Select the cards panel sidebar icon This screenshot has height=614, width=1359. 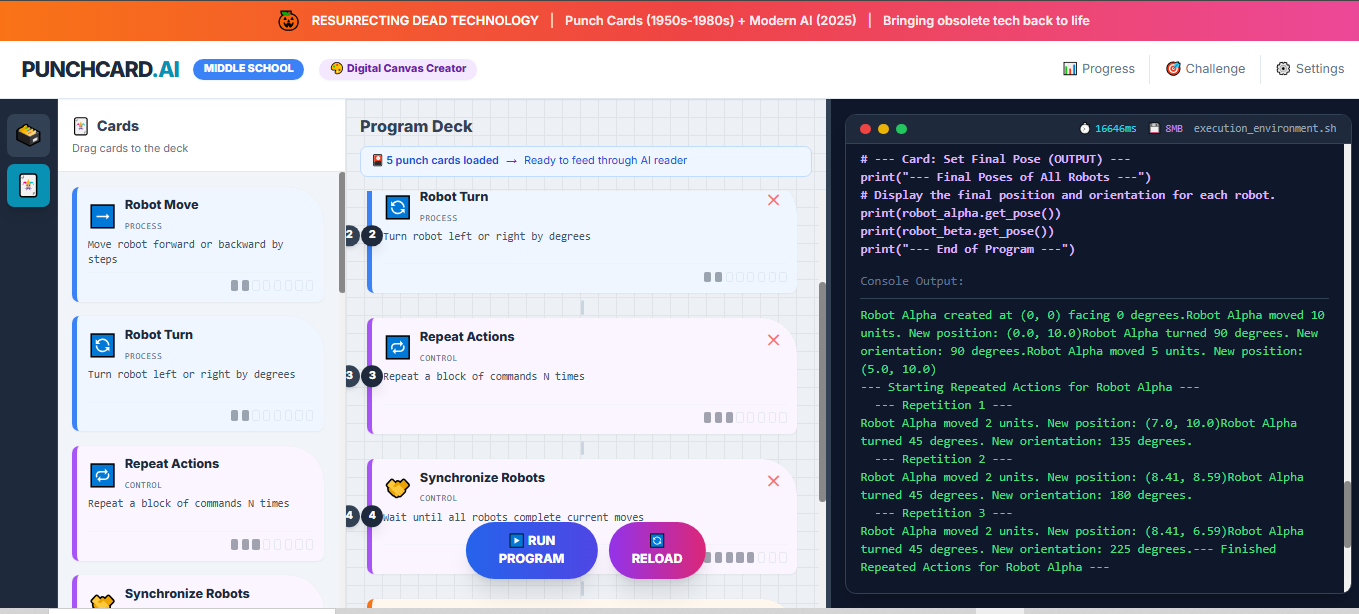[29, 186]
